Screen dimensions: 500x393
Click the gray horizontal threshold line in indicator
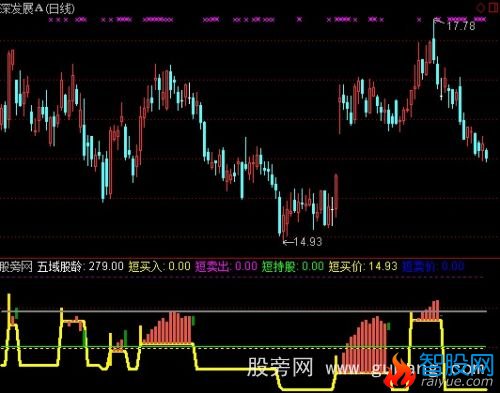[x=244, y=311]
